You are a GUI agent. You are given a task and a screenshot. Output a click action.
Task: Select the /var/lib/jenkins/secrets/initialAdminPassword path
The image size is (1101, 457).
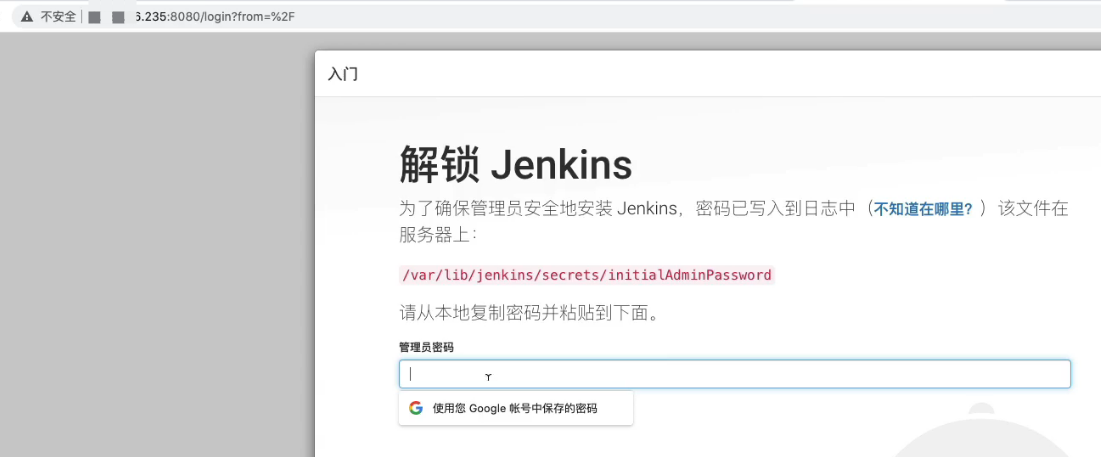[x=586, y=275]
